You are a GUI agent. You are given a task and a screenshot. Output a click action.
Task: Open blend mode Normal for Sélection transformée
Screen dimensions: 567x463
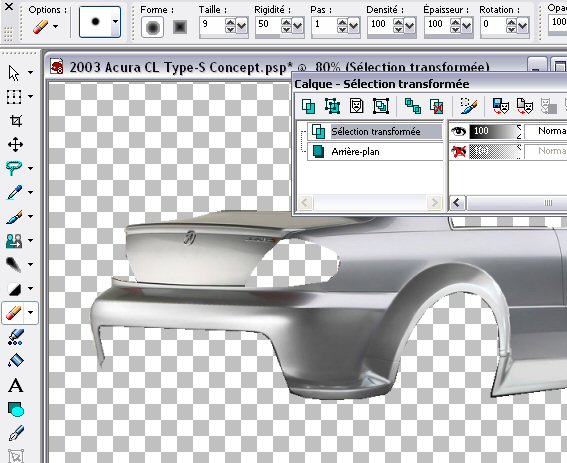pos(546,131)
